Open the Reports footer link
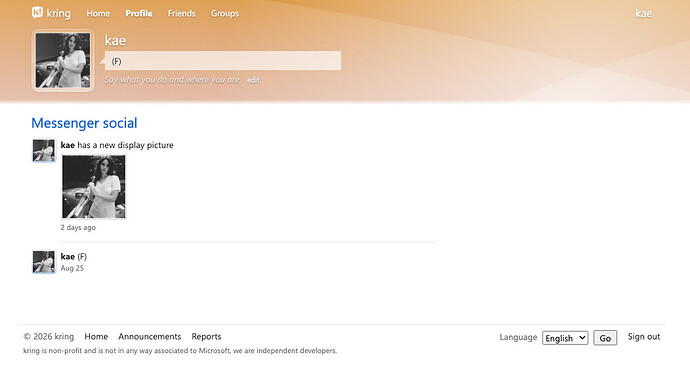Viewport: 690px width, 382px height. tap(206, 336)
